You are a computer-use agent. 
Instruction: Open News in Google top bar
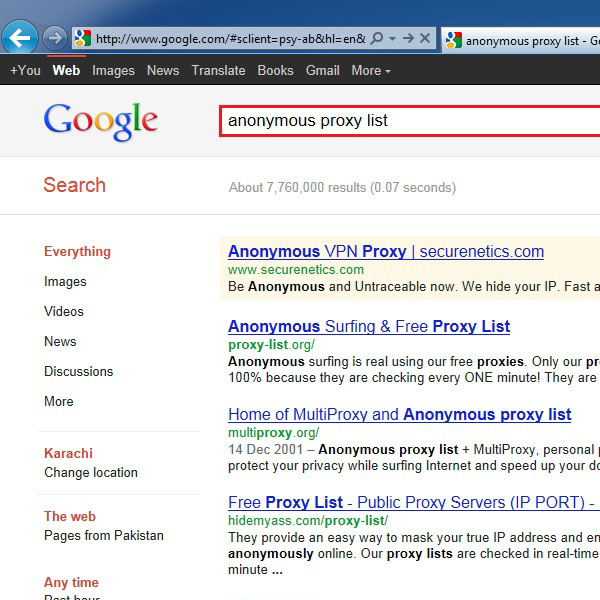163,70
